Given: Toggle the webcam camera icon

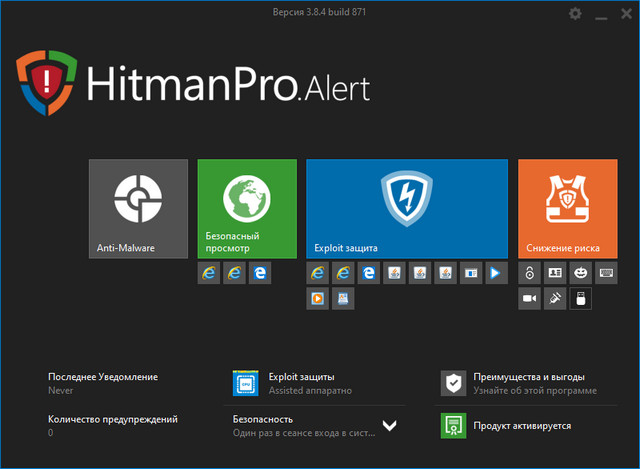Looking at the screenshot, I should 530,298.
